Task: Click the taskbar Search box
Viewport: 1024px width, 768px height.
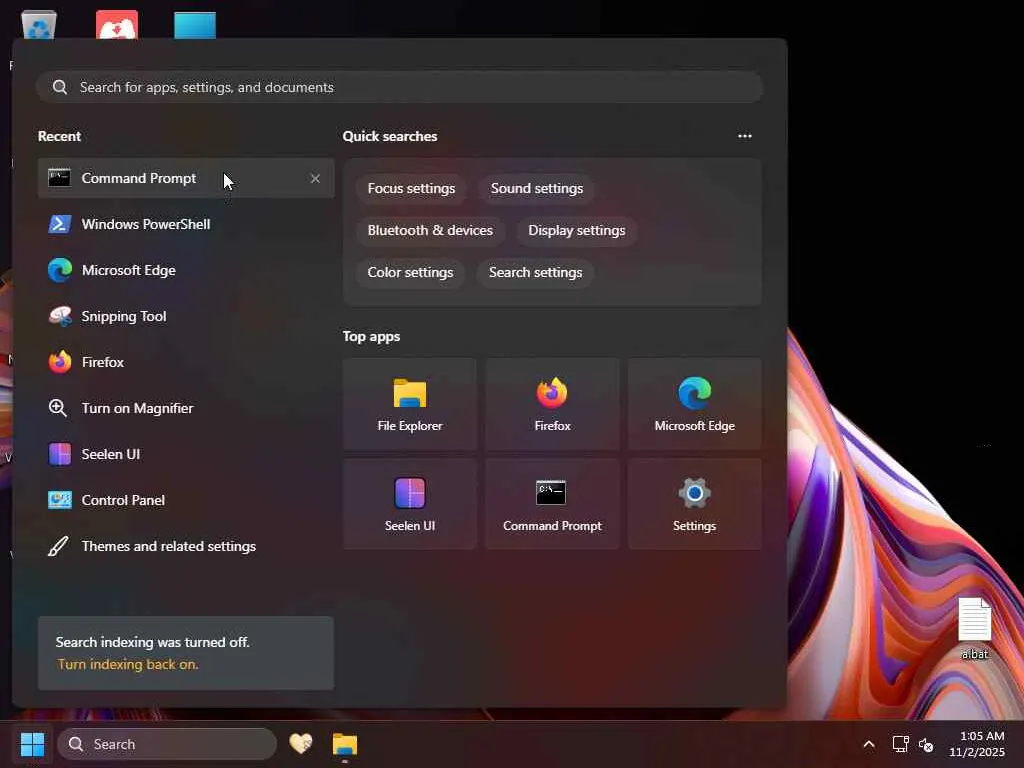Action: (167, 744)
